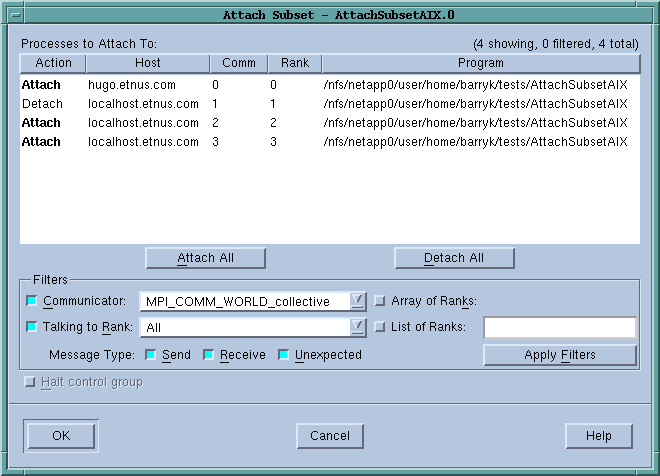Toggle the Communicator filter checkbox
The width and height of the screenshot is (660, 476).
[31, 301]
